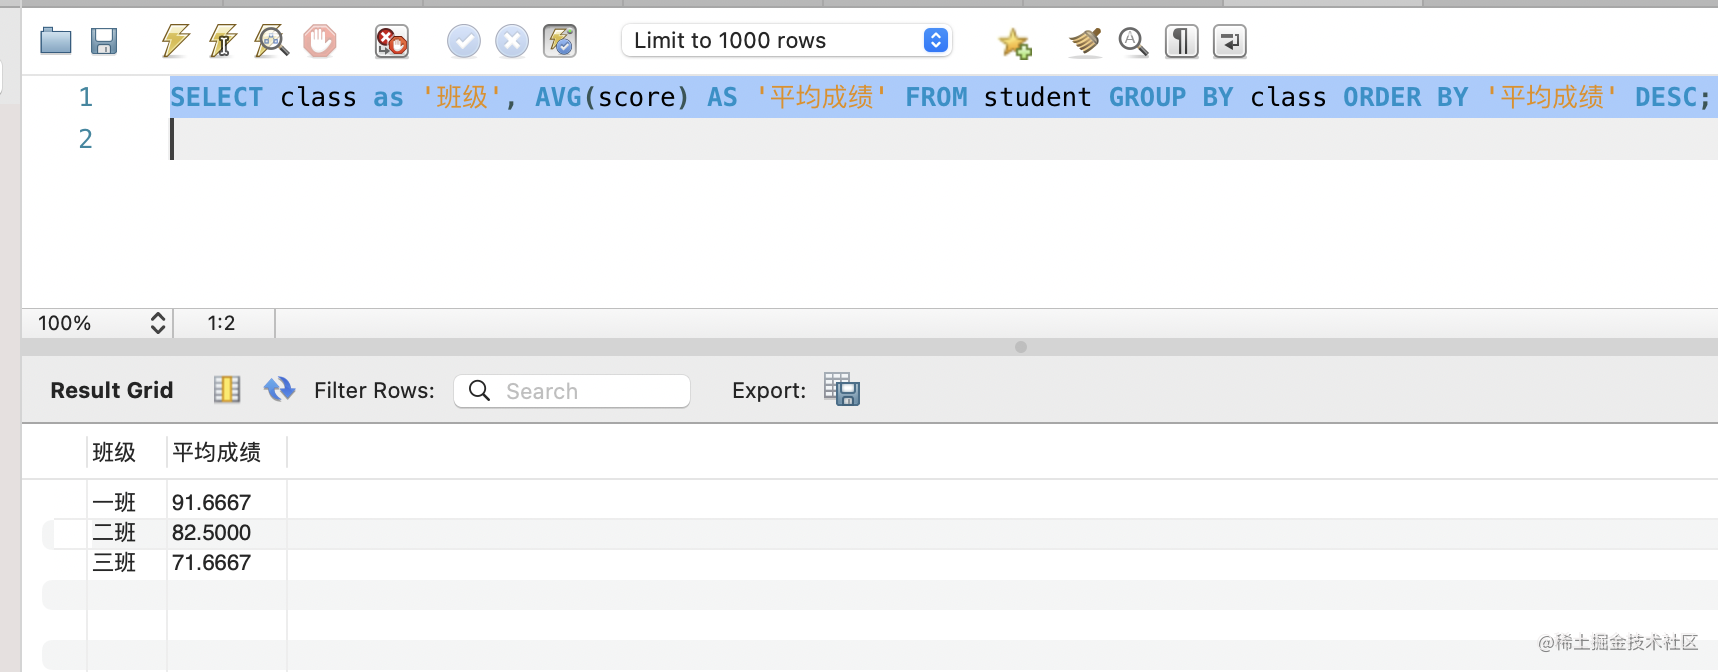Image resolution: width=1718 pixels, height=672 pixels.
Task: Toggle auto-commit mode
Action: pos(560,41)
